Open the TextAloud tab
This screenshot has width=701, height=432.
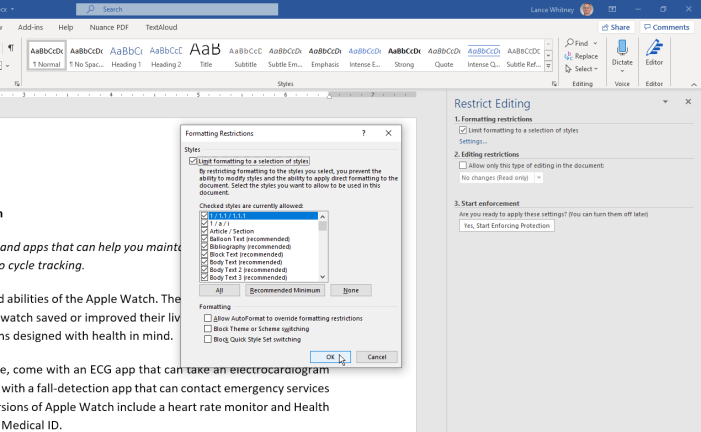[161, 27]
